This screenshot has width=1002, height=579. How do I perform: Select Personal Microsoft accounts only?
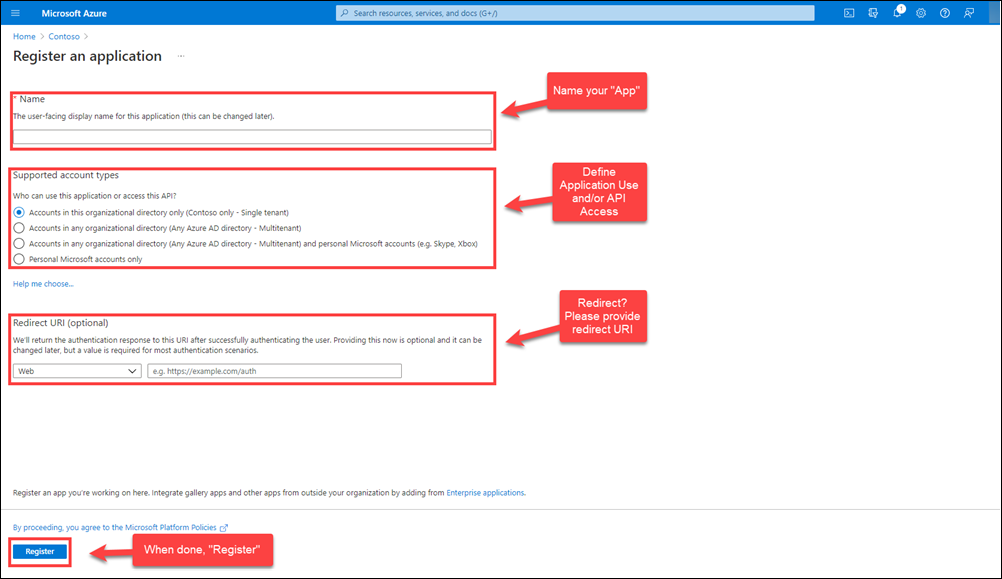tap(18, 258)
